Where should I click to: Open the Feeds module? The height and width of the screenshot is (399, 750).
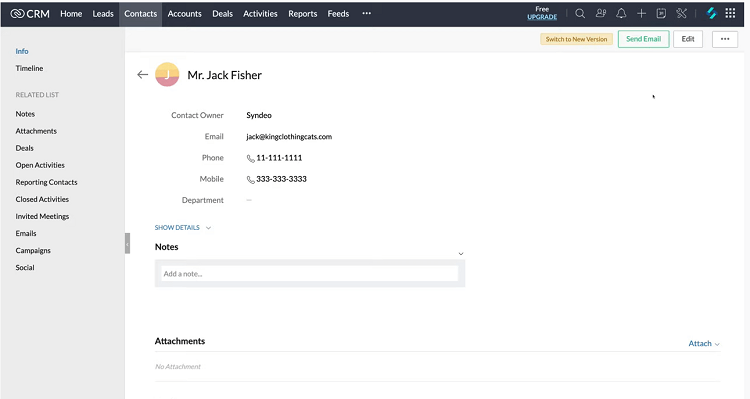click(x=338, y=14)
